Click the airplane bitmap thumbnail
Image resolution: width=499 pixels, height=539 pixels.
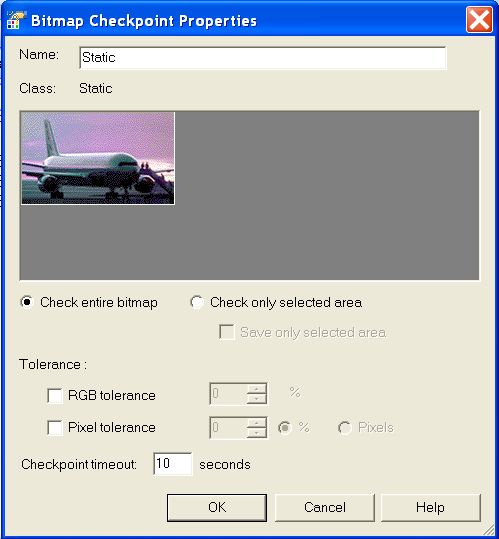point(98,158)
